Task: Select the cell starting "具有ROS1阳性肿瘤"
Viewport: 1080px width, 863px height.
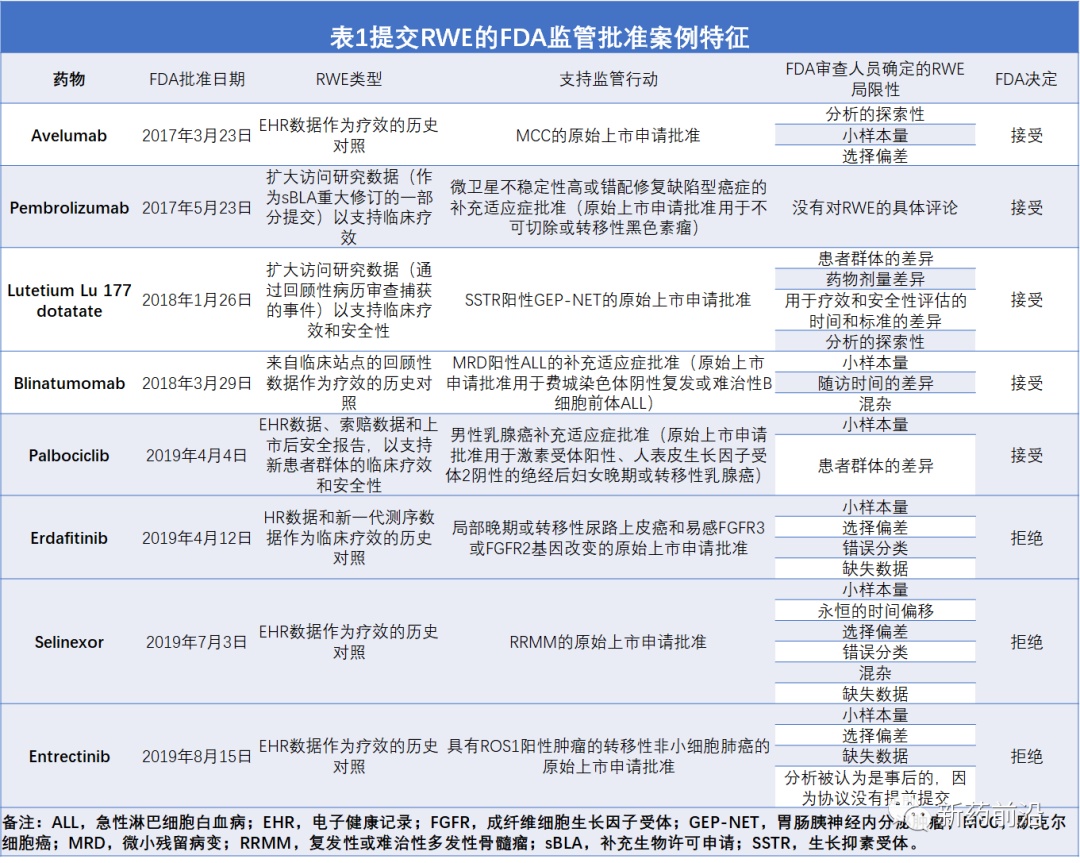Action: [x=608, y=756]
